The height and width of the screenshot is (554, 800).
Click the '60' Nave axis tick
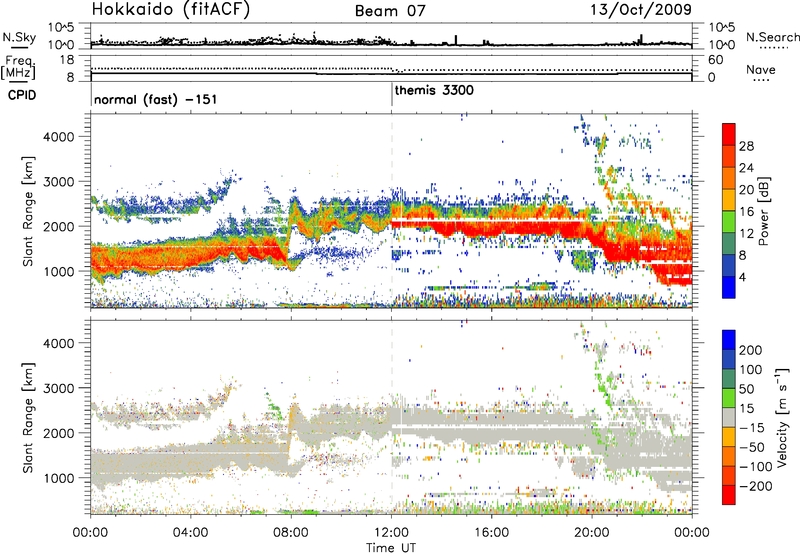click(x=715, y=60)
